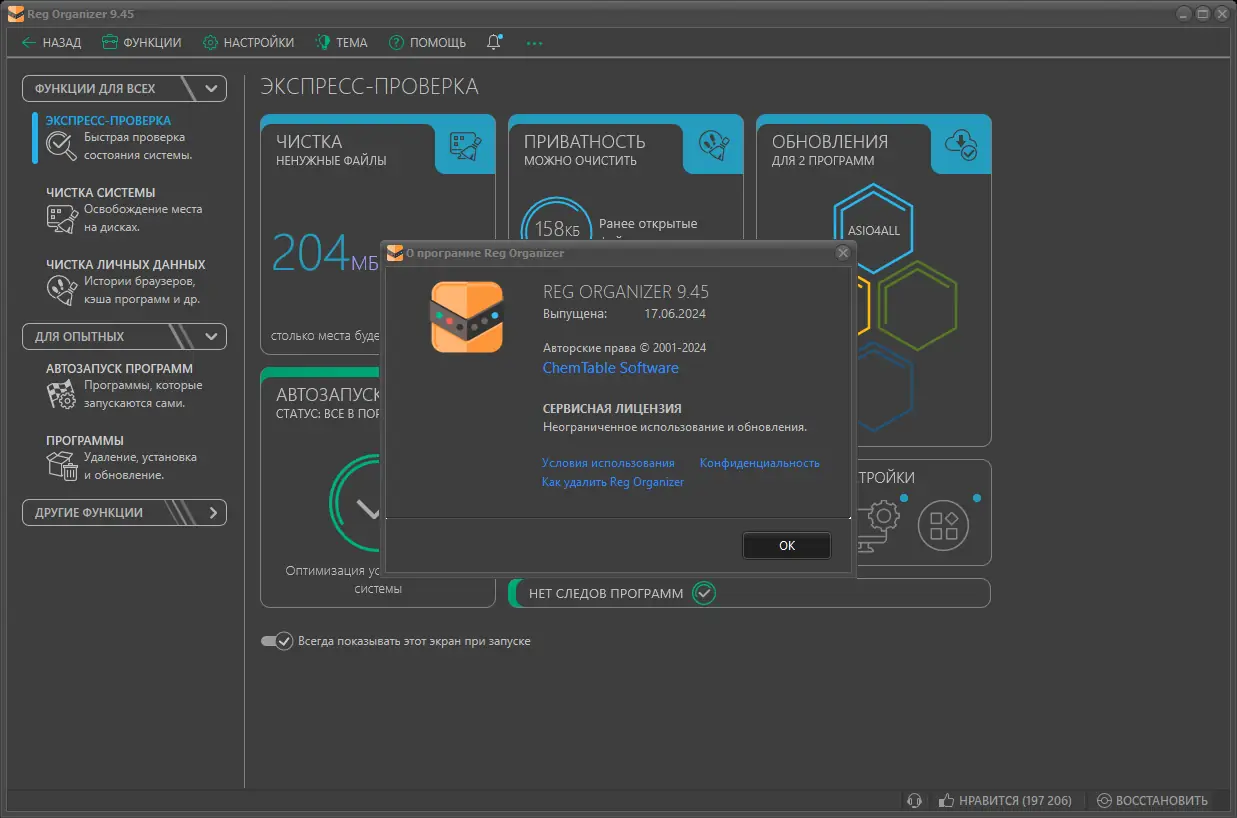The height and width of the screenshot is (818, 1237).
Task: Click the green hexagon in updates tile
Action: point(918,305)
